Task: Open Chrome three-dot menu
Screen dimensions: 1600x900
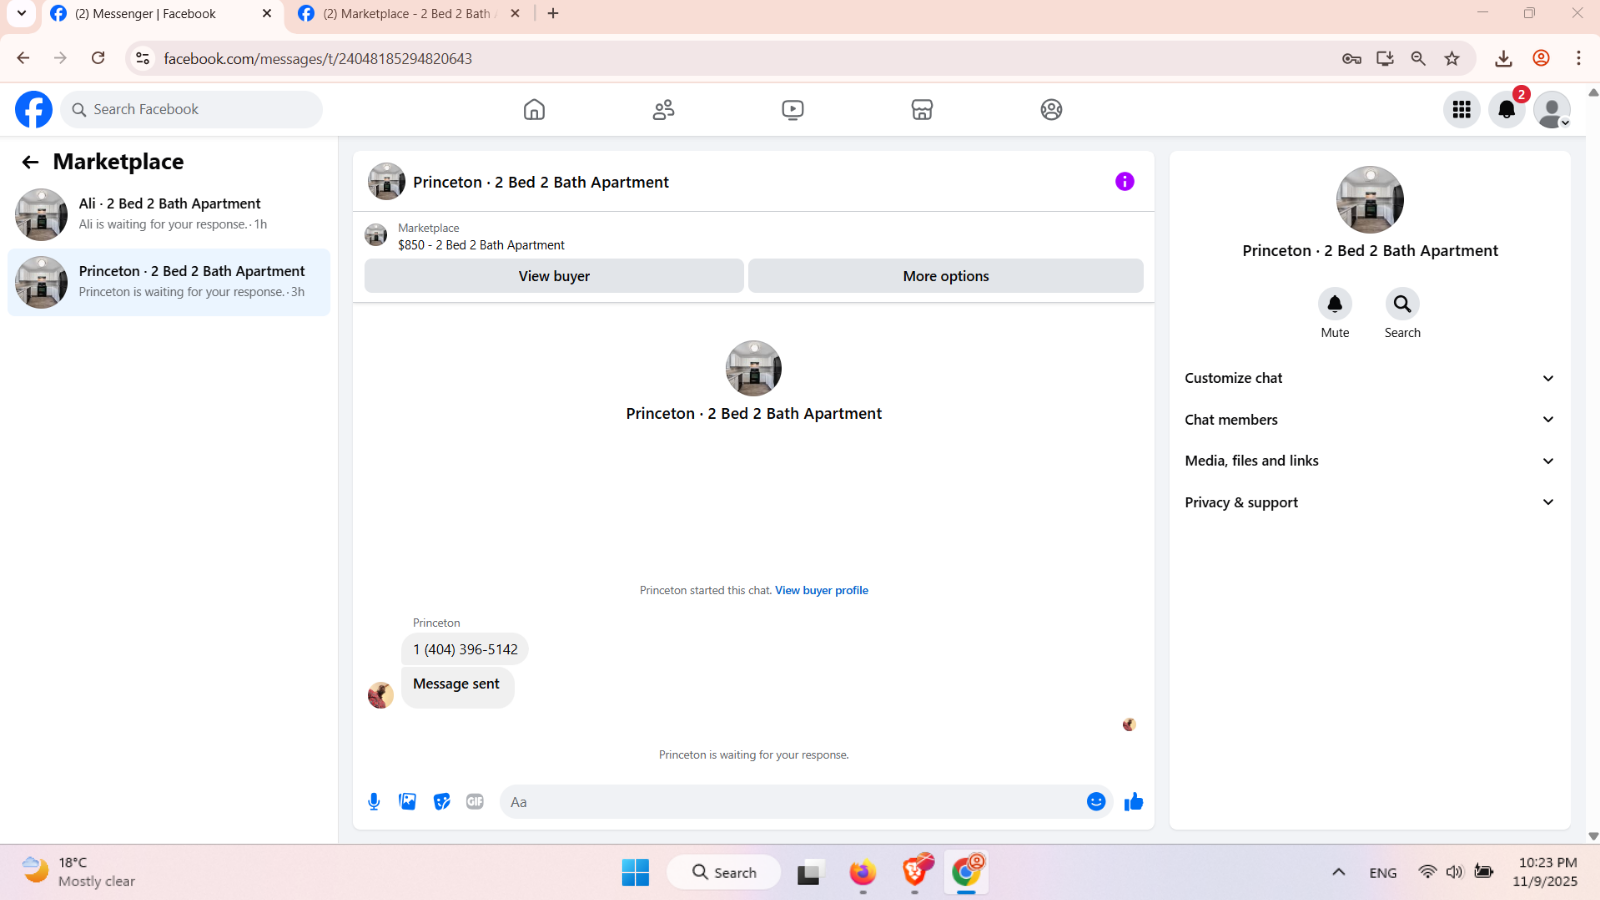Action: [1579, 58]
